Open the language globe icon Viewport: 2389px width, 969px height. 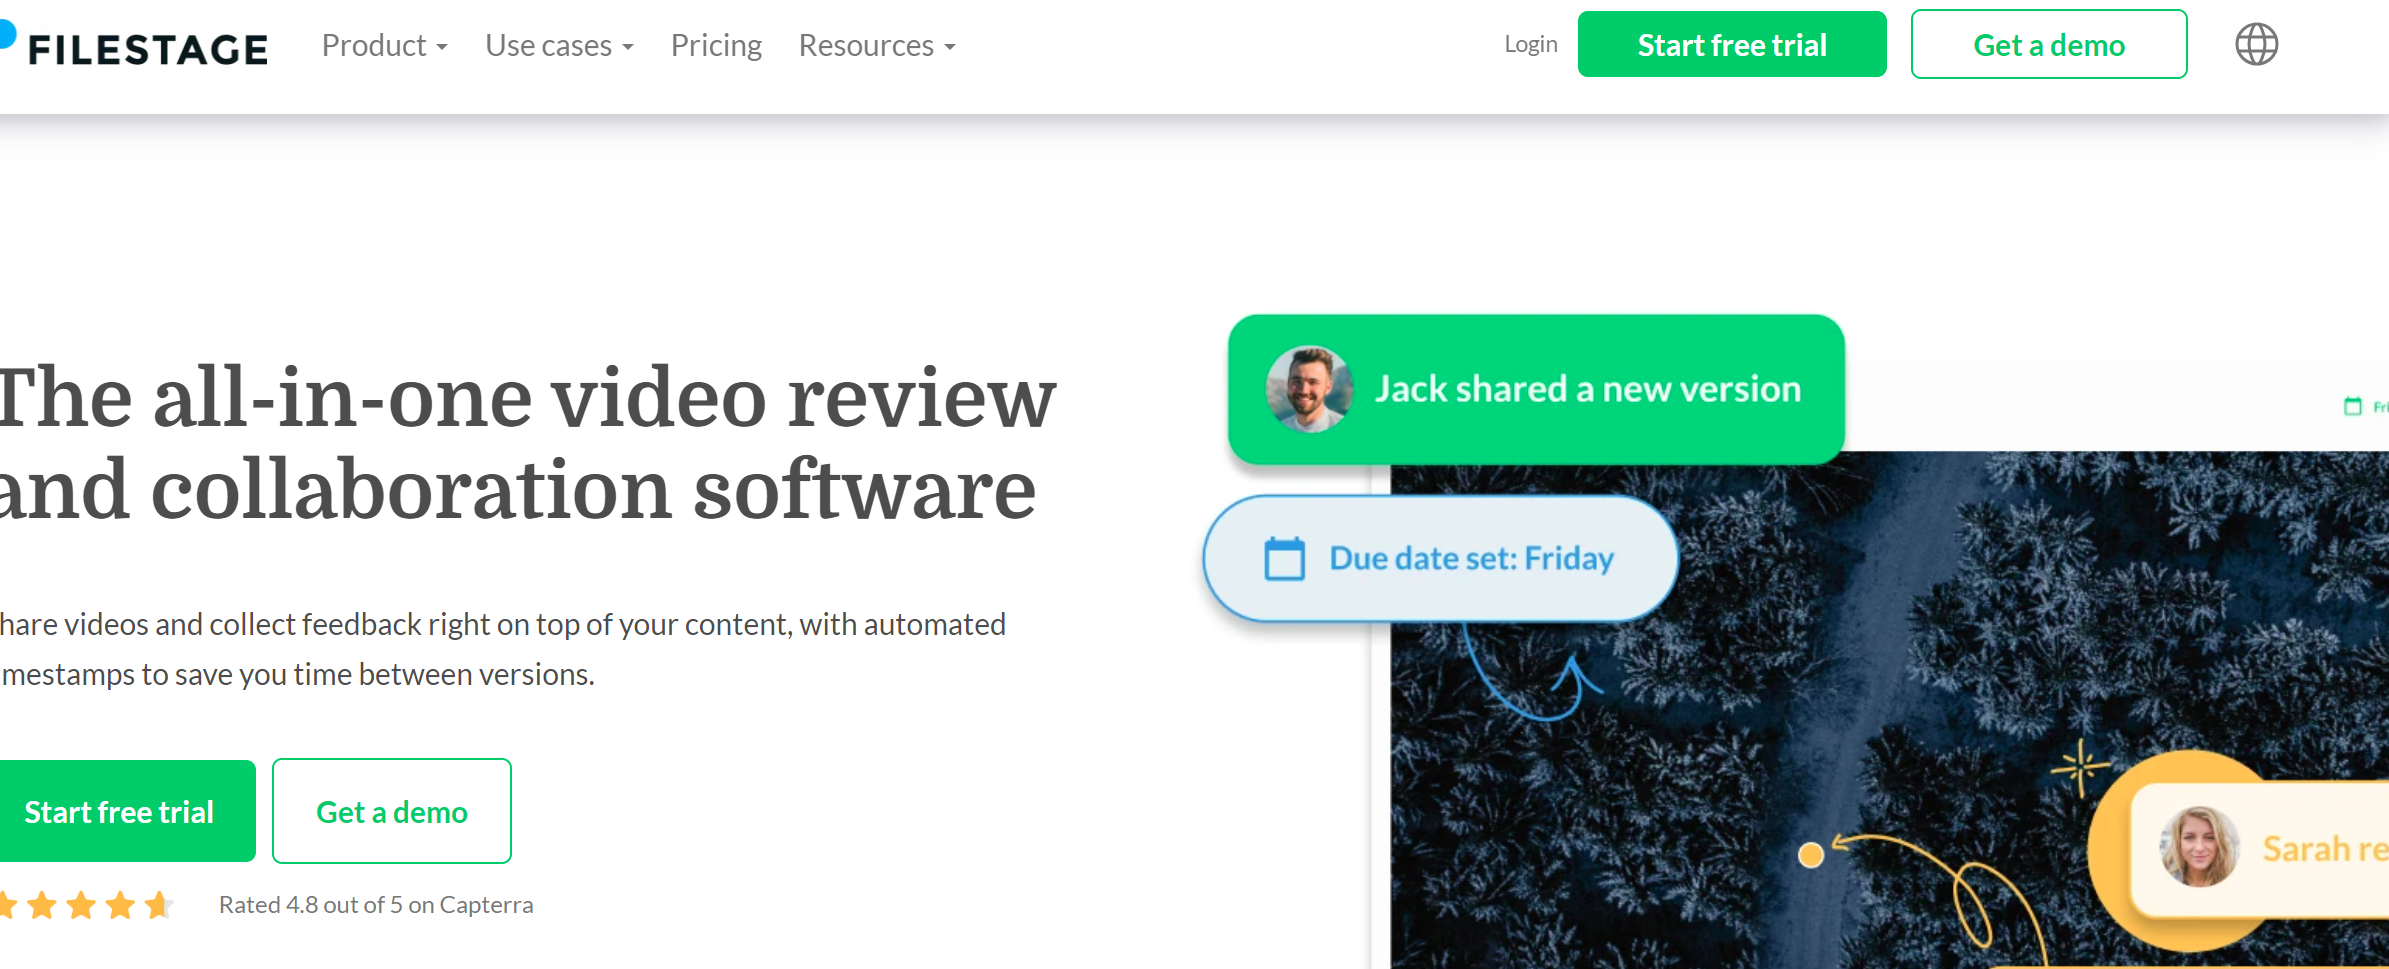click(x=2256, y=44)
